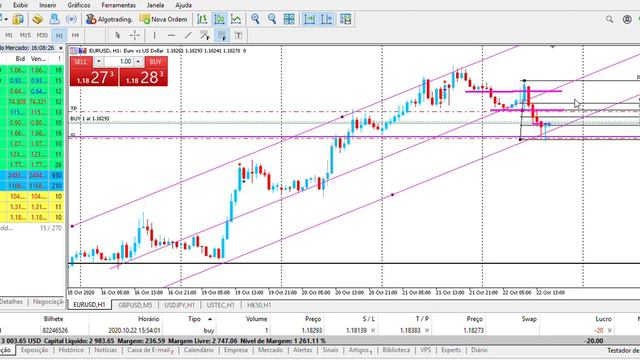Select the trendline drawing tool
Viewport: 640px width, 360px height.
(x=188, y=36)
